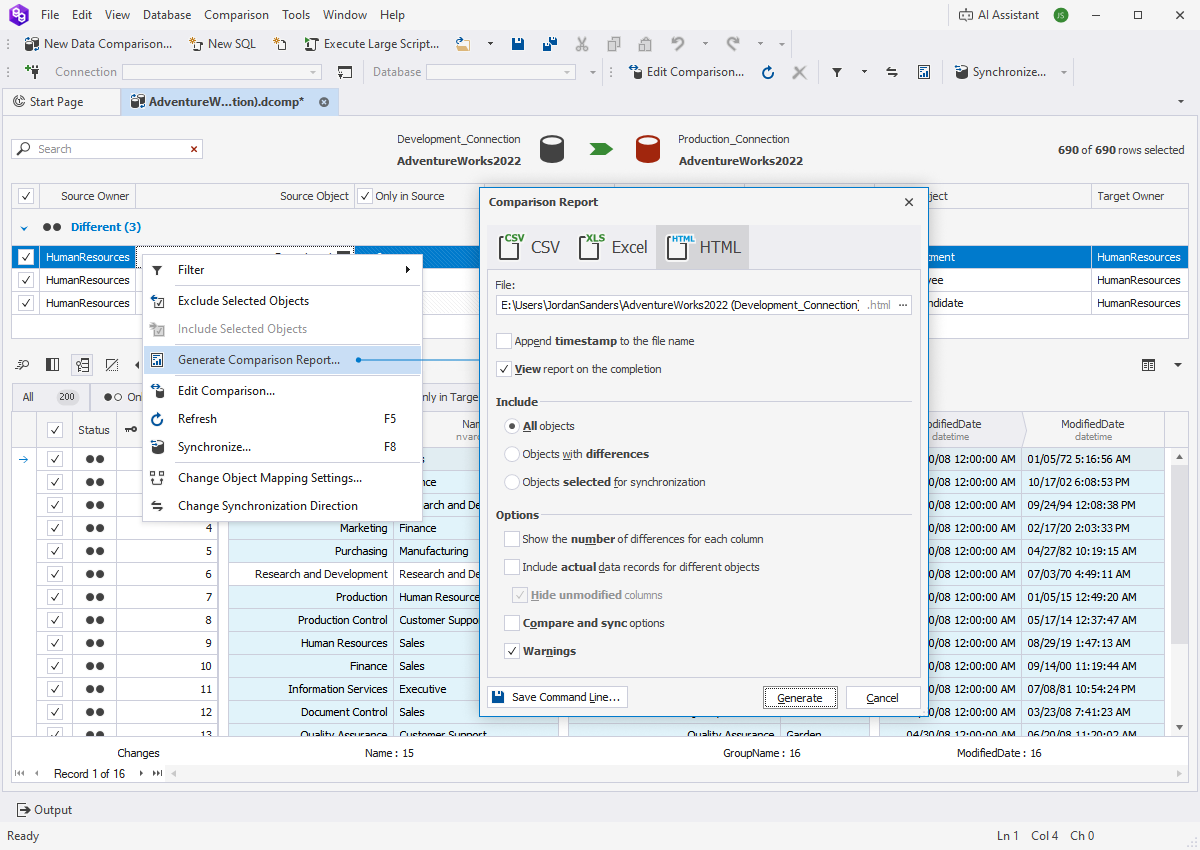Click Execute Large Script toolbar button
Image resolution: width=1200 pixels, height=850 pixels.
click(x=370, y=44)
